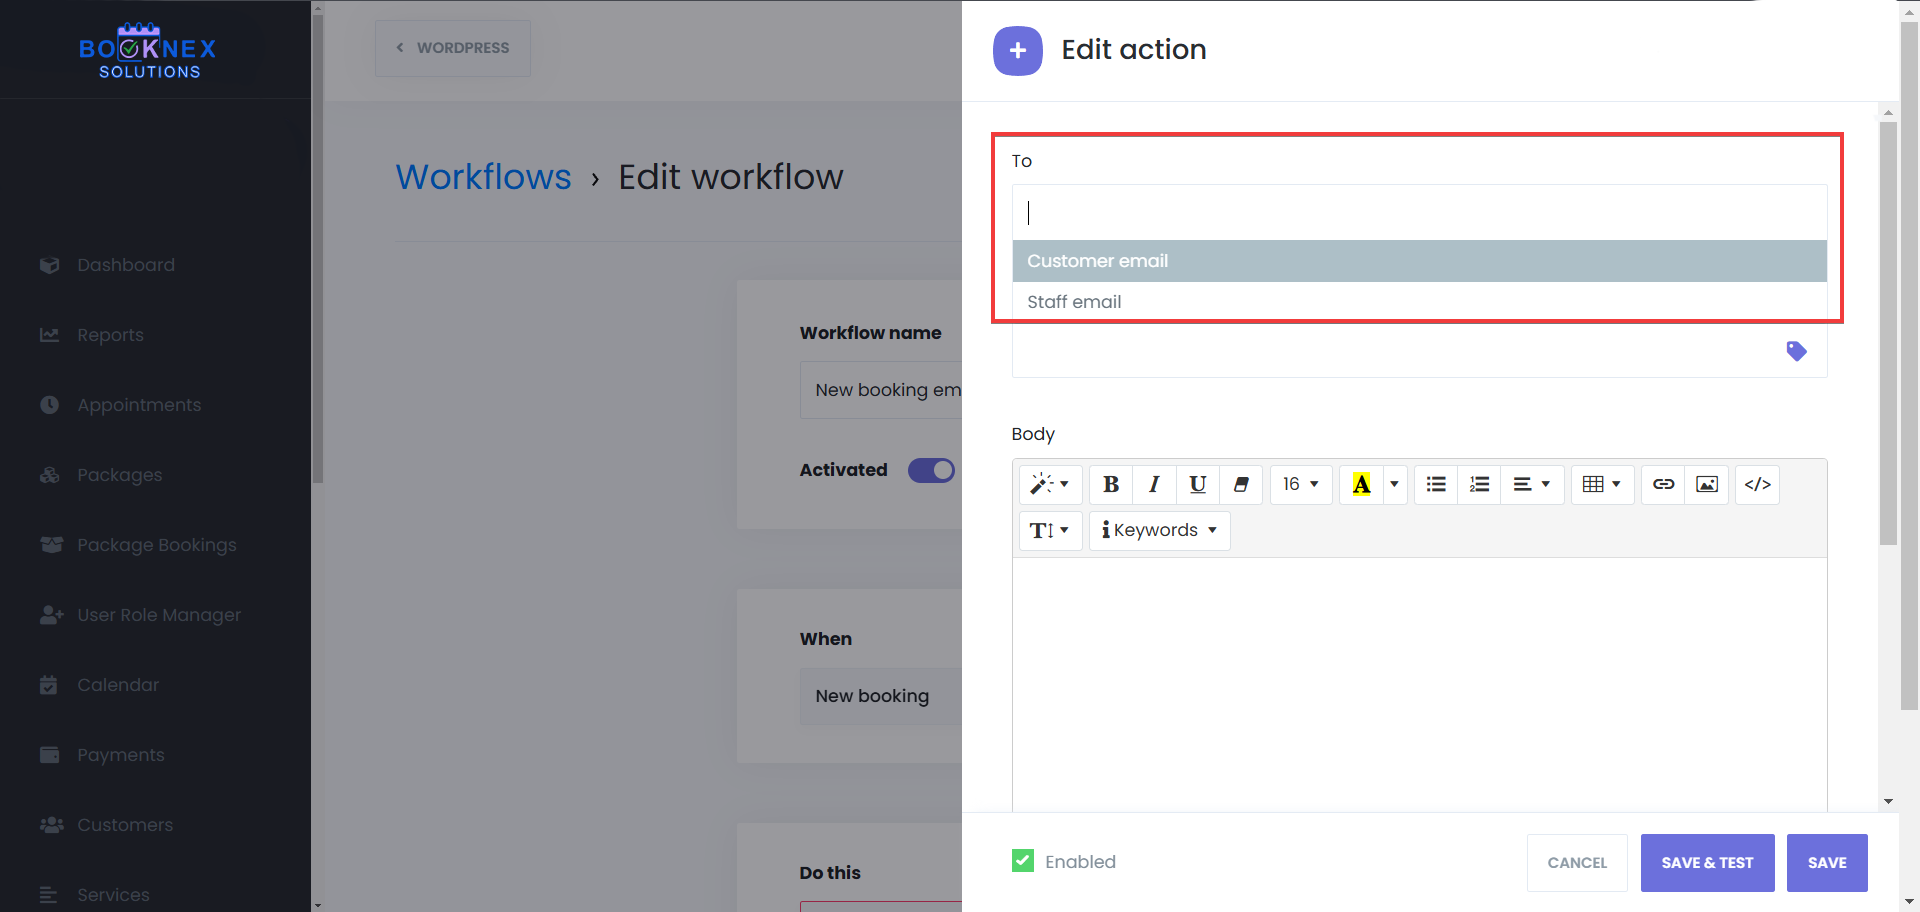Apply italic formatting in the editor
This screenshot has height=912, width=1920.
pyautogui.click(x=1154, y=485)
